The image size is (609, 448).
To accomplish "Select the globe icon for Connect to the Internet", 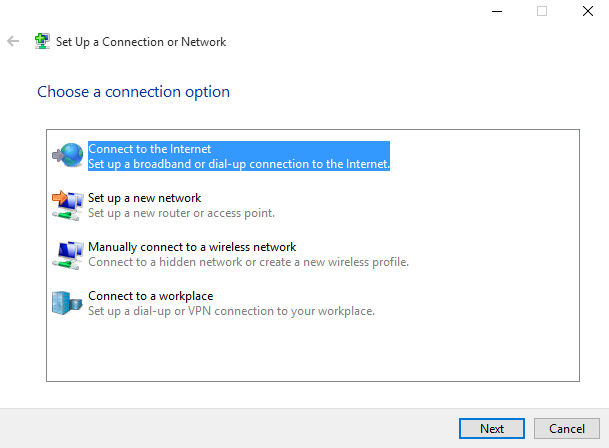I will [x=68, y=155].
